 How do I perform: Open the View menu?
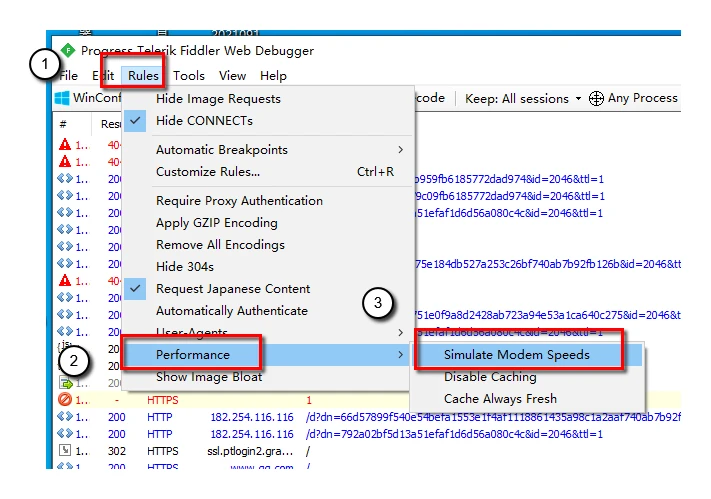tap(232, 76)
